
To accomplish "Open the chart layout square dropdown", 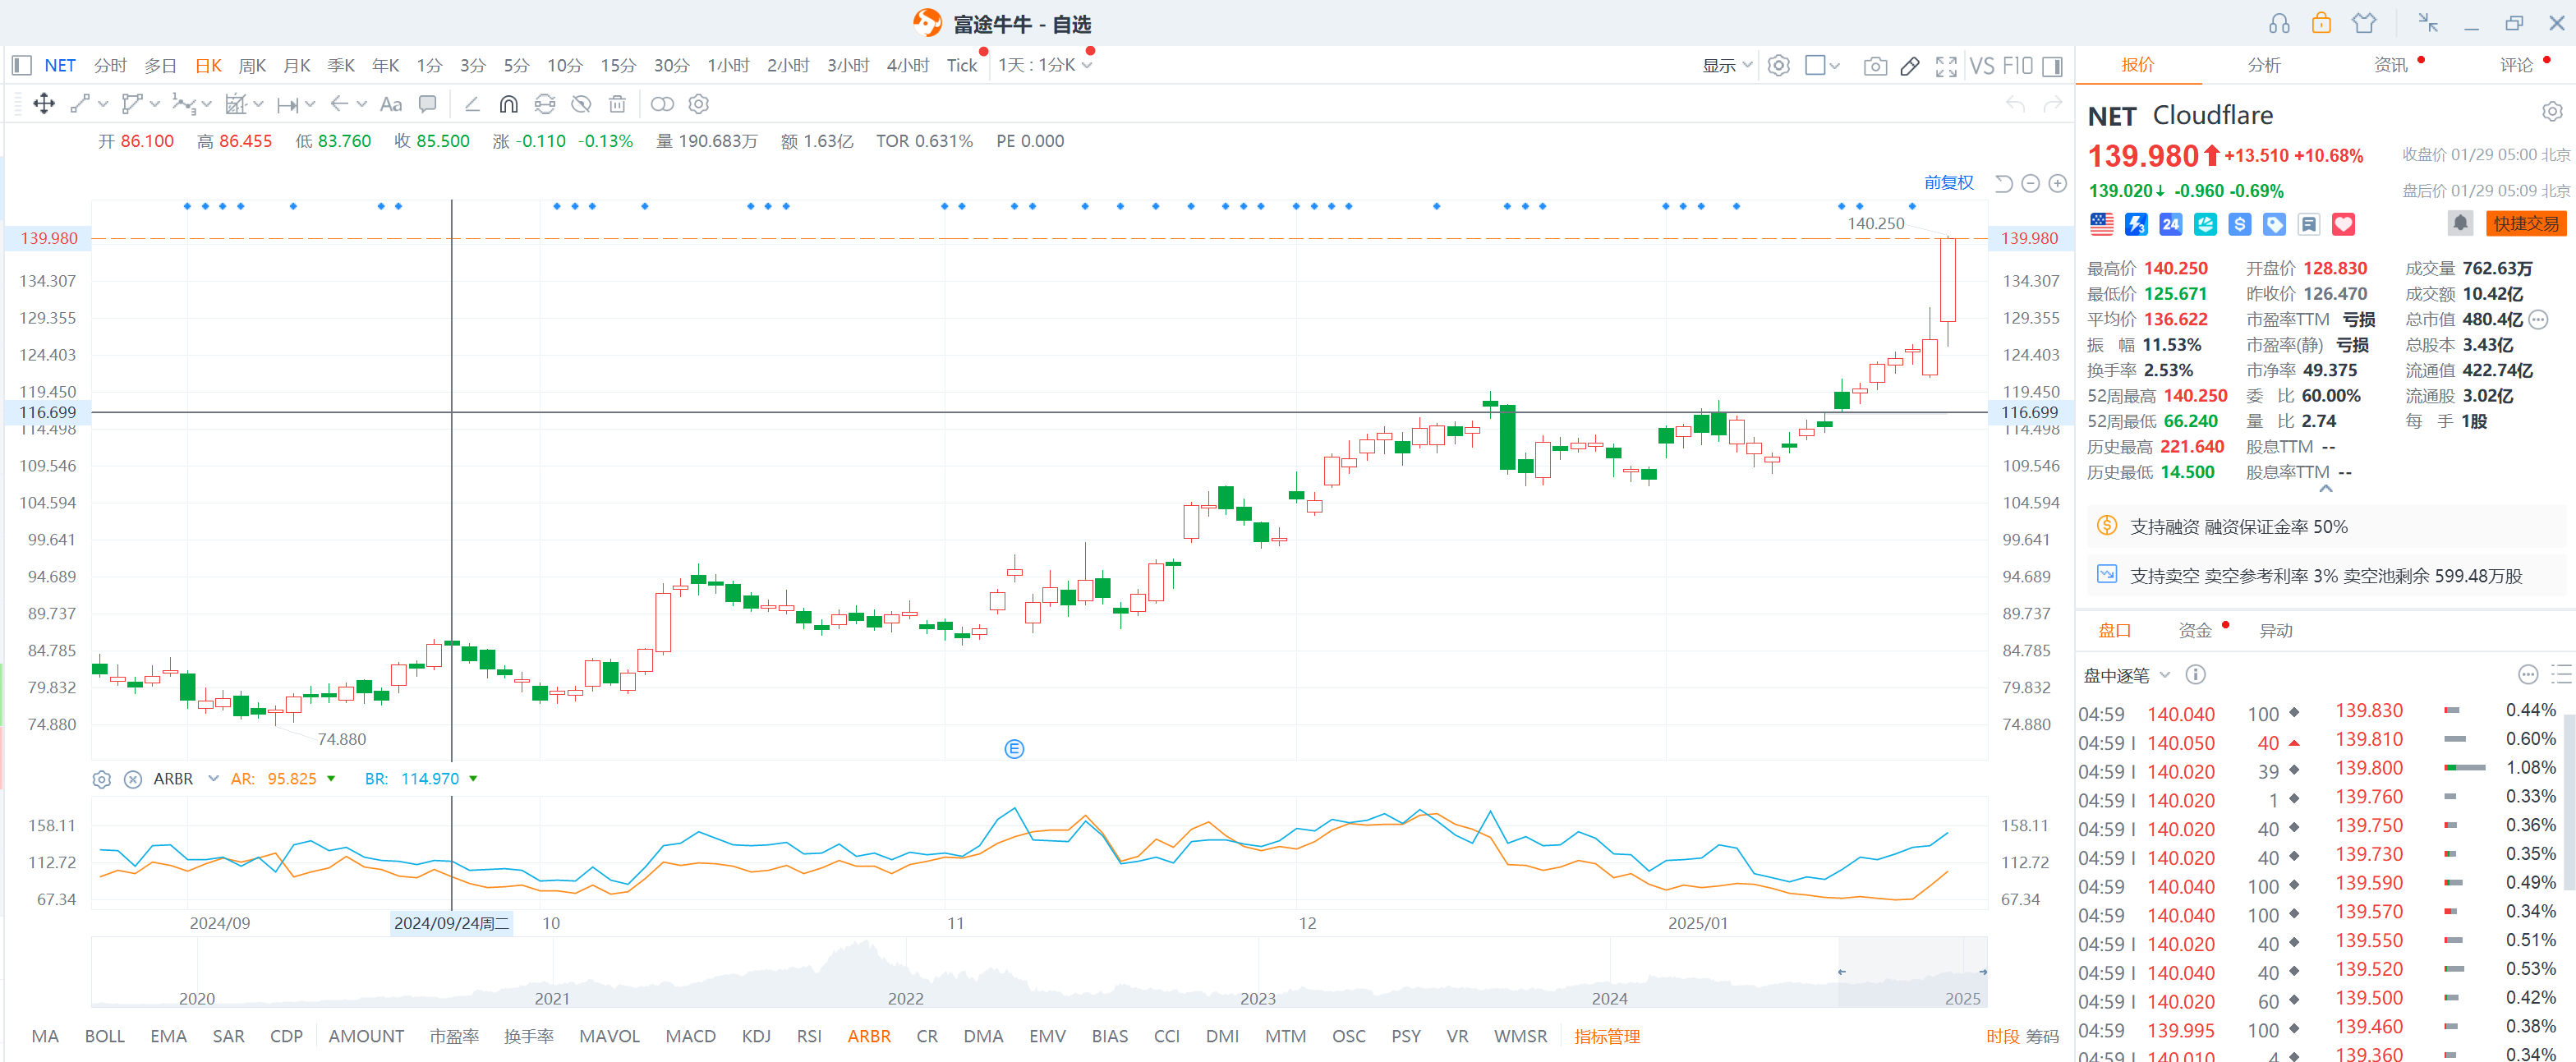I will pyautogui.click(x=1822, y=66).
